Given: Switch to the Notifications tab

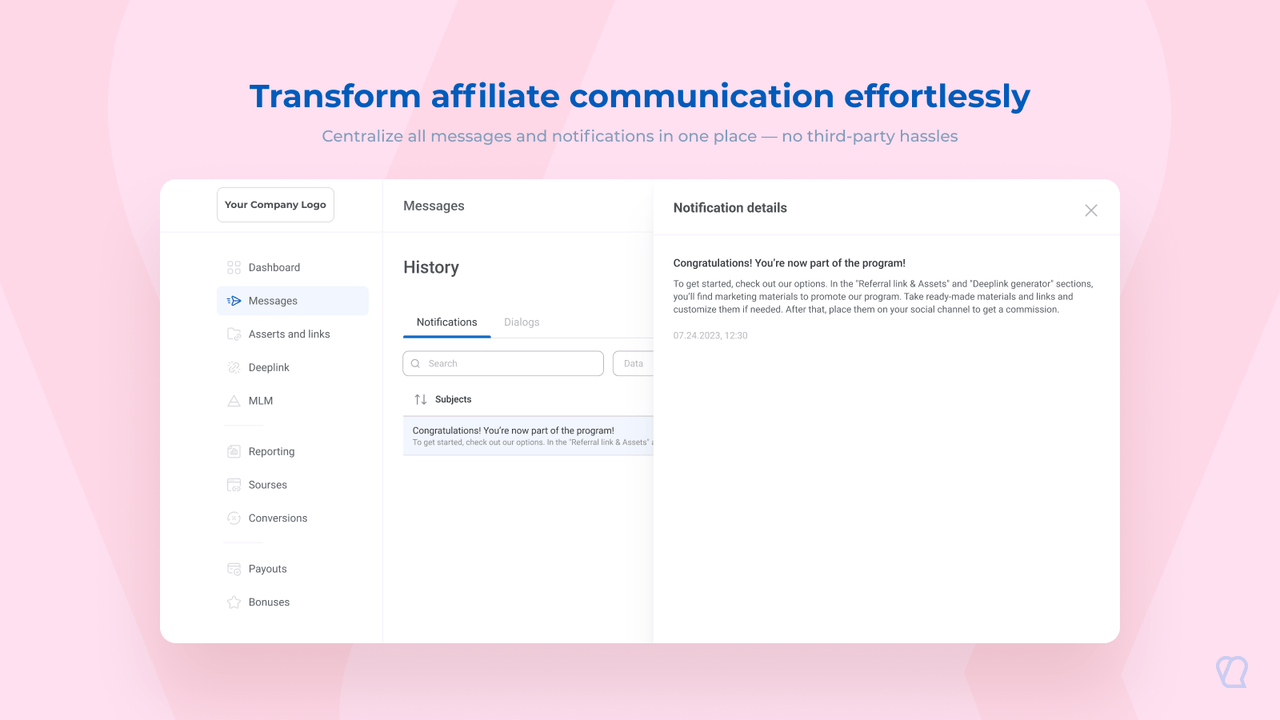Looking at the screenshot, I should click(447, 322).
